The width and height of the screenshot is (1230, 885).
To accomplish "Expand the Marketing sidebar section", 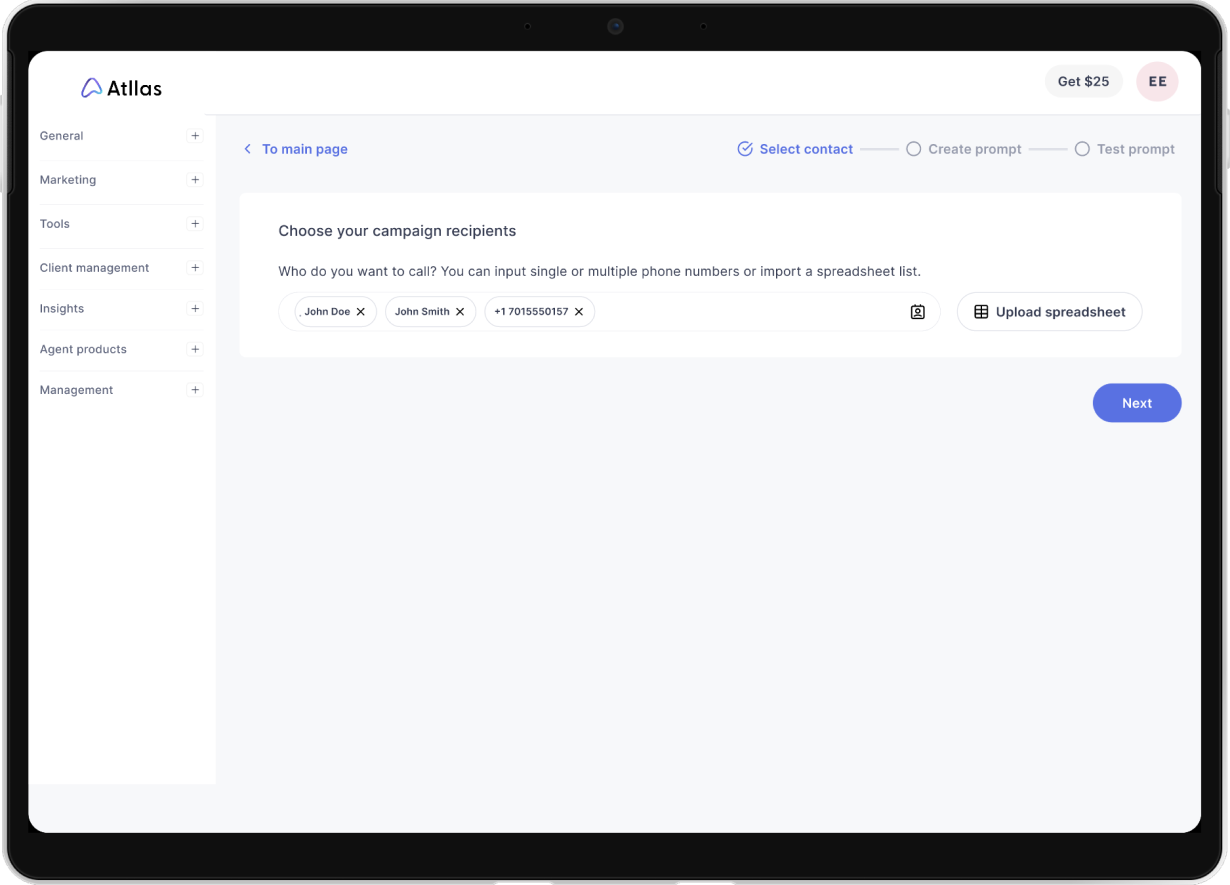I will point(195,180).
